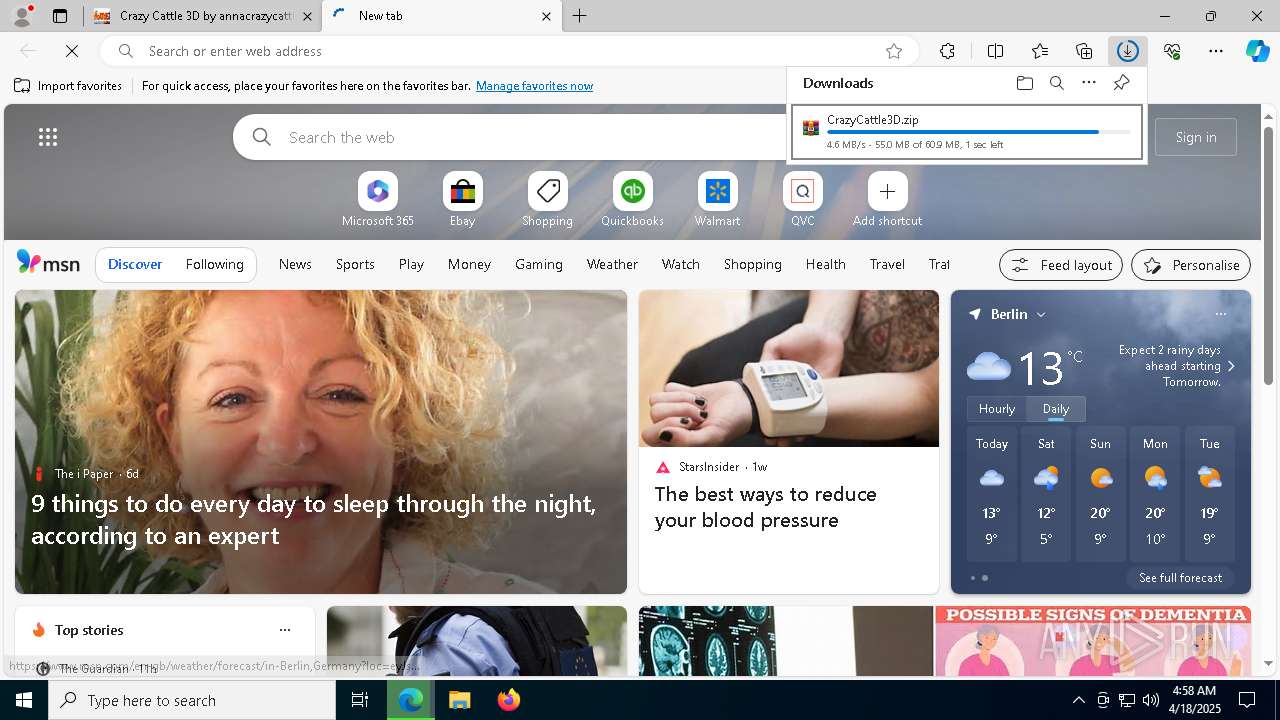Switch to Crazy Cattle 3D tab
Screen dimensions: 1280x720
click(203, 16)
